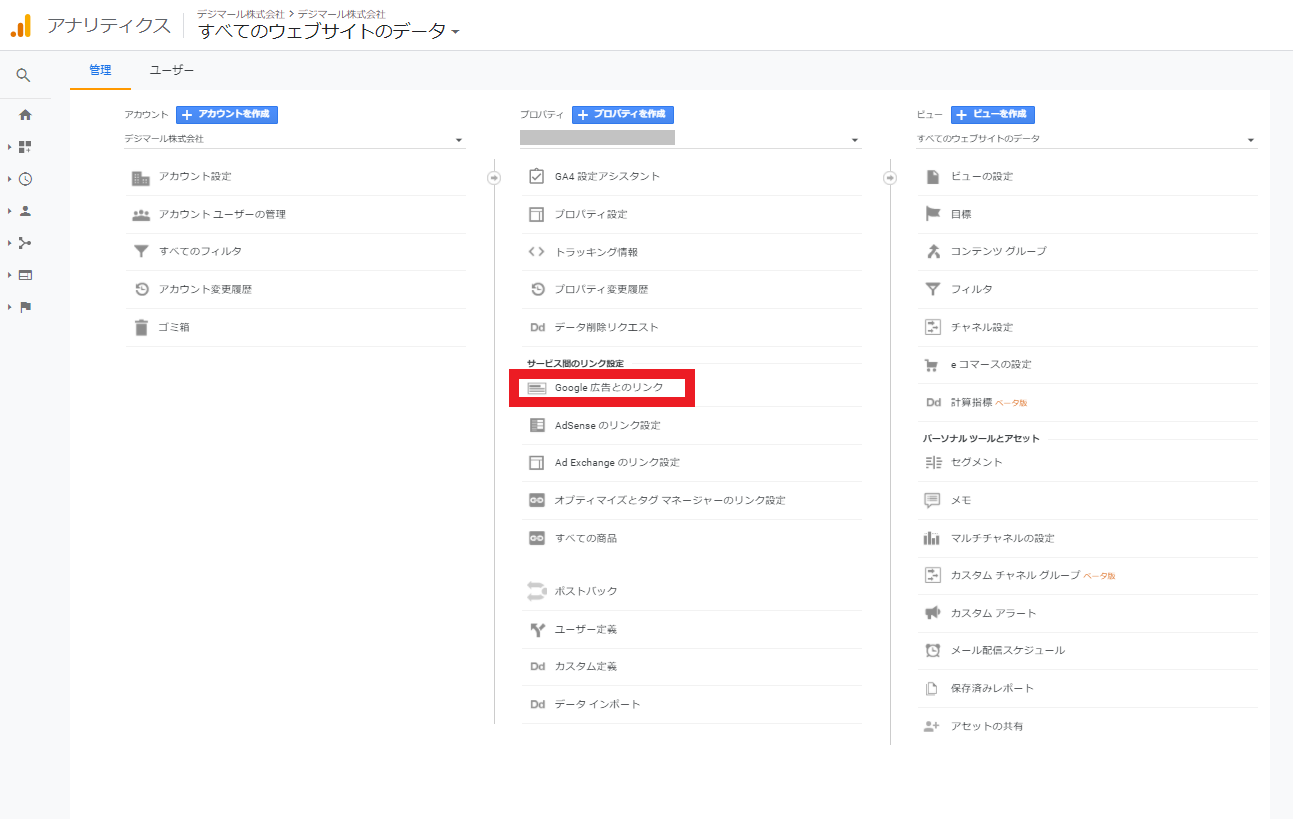The width and height of the screenshot is (1293, 819).
Task: Click the アカウントを作成 button
Action: (x=227, y=115)
